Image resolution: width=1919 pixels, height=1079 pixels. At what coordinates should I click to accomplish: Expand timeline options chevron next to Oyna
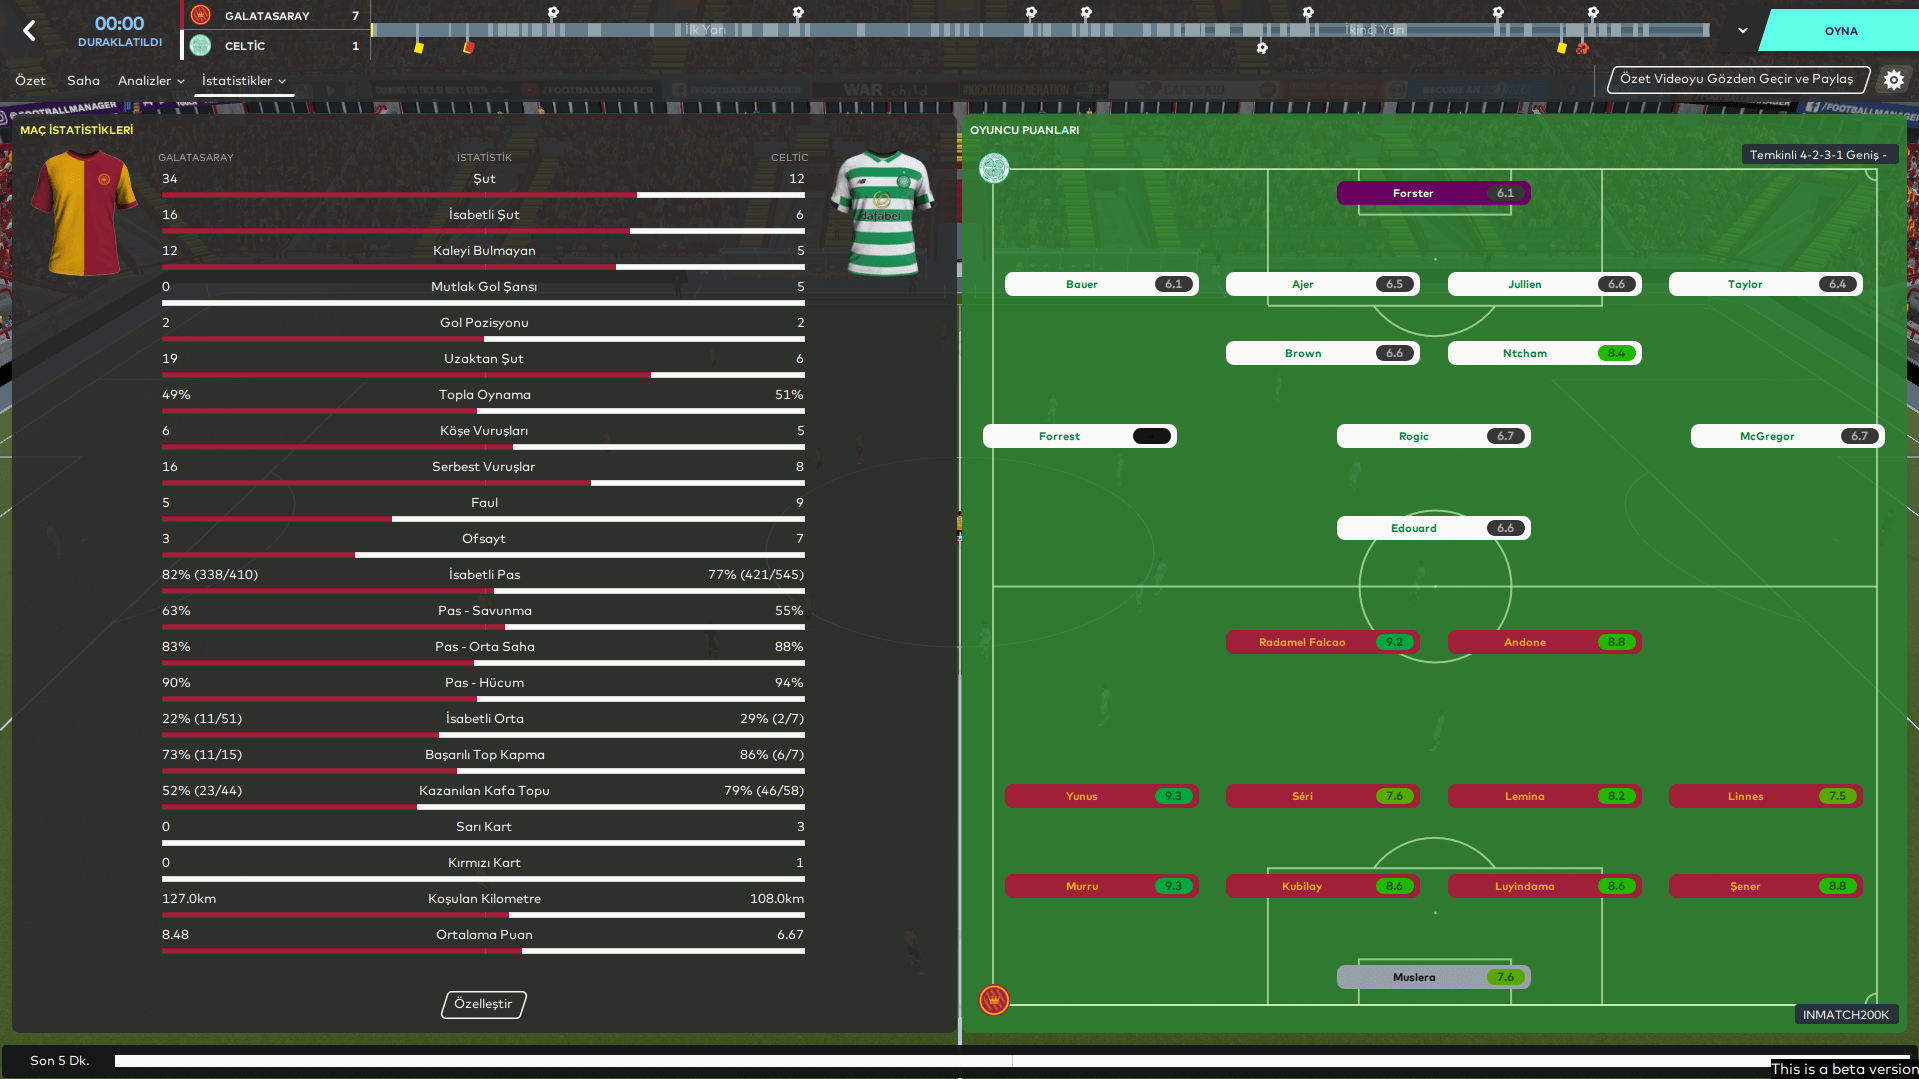[1743, 31]
